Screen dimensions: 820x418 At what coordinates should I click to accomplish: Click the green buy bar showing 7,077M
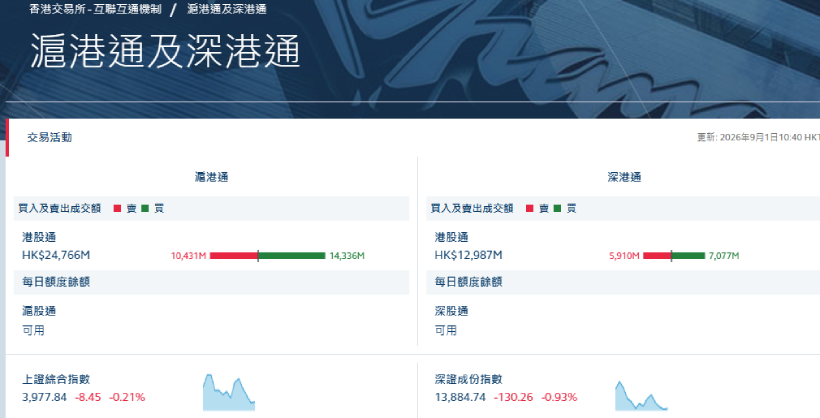[x=688, y=256]
